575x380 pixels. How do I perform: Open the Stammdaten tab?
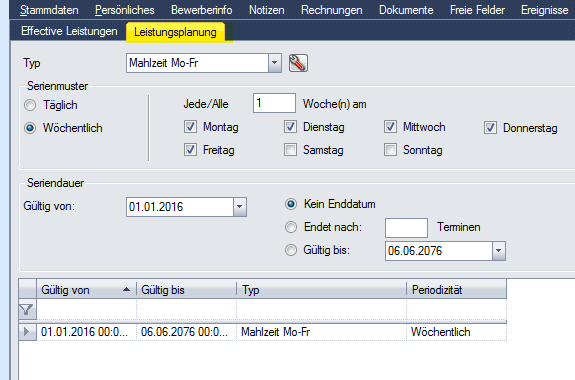(x=49, y=10)
